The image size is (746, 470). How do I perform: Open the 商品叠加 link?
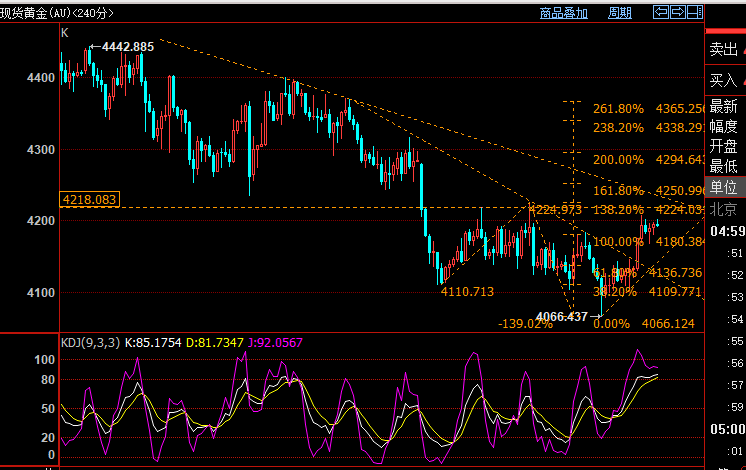564,13
